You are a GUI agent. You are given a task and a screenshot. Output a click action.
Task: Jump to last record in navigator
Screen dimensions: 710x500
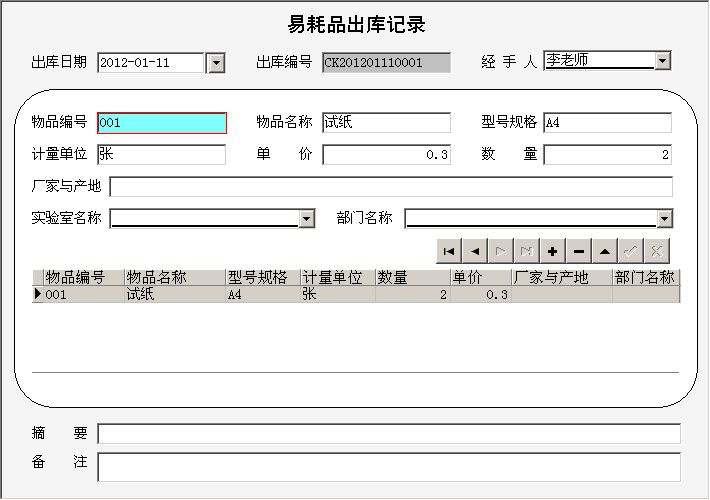tap(527, 251)
